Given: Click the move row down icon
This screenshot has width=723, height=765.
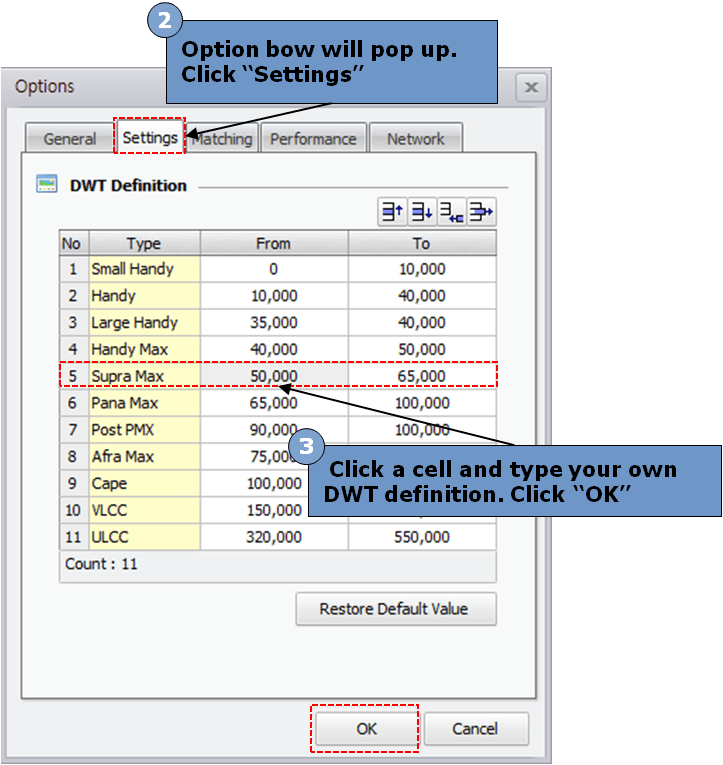Looking at the screenshot, I should click(x=422, y=212).
